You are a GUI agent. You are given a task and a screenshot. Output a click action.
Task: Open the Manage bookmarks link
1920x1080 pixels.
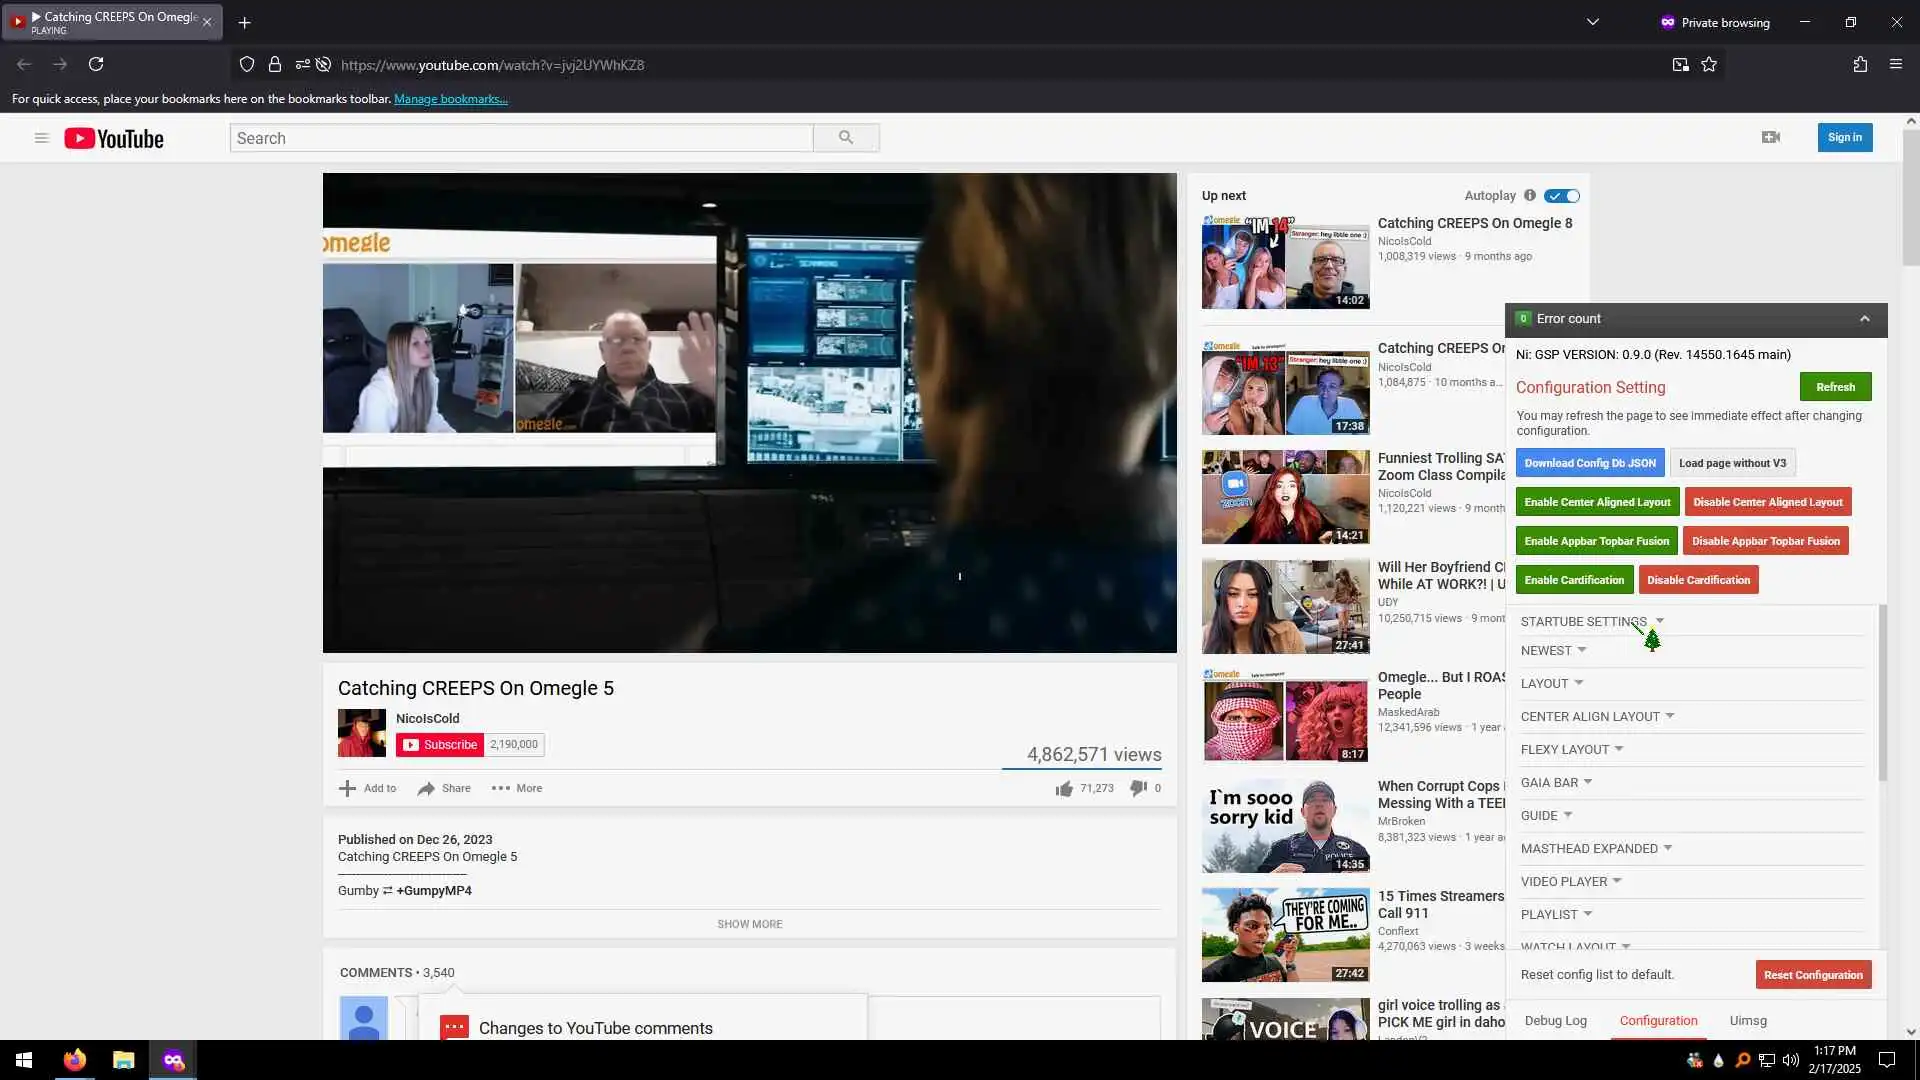[450, 99]
